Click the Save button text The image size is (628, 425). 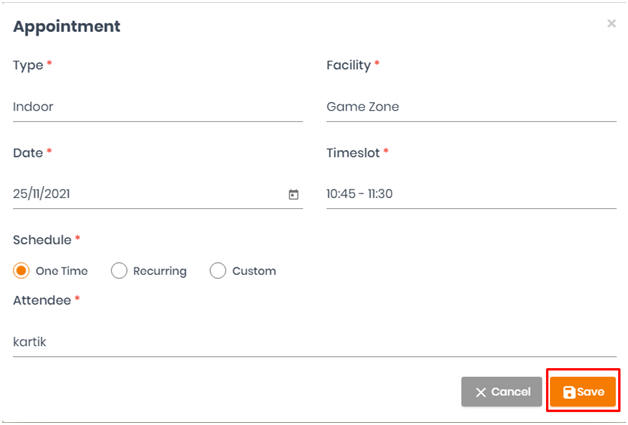click(591, 392)
